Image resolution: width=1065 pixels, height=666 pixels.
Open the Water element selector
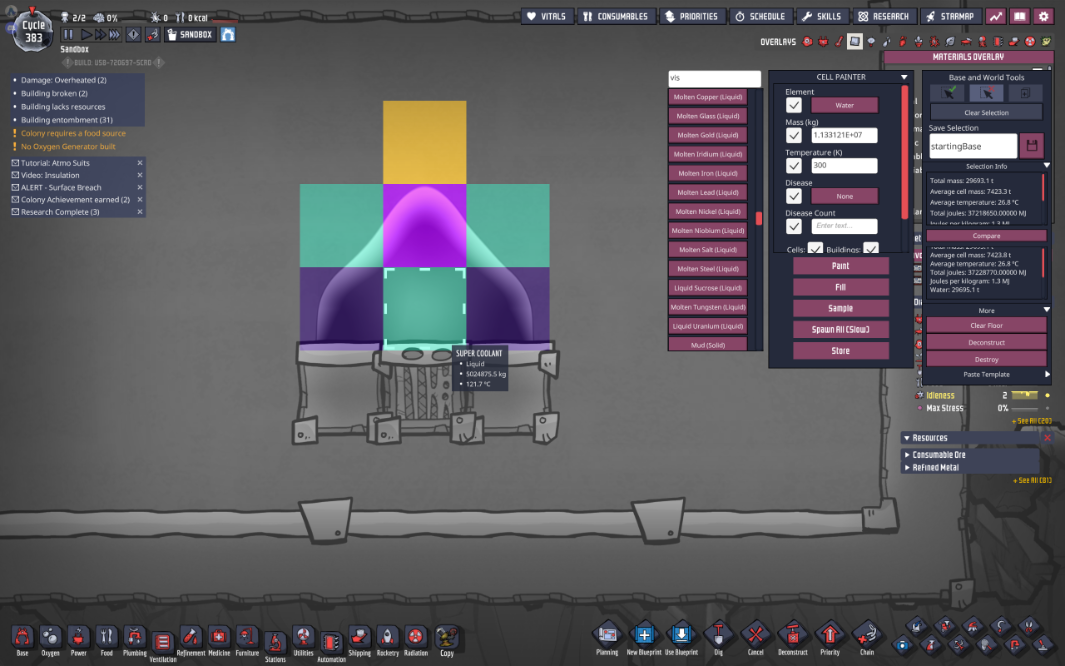tap(844, 105)
